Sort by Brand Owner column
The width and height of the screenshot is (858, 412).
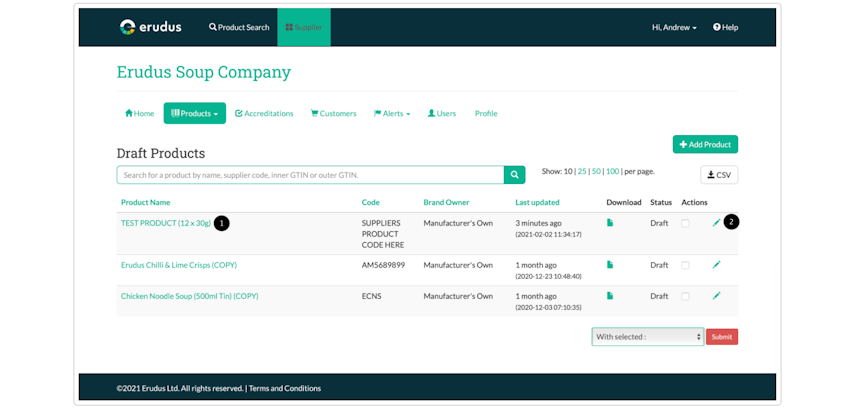[x=446, y=202]
